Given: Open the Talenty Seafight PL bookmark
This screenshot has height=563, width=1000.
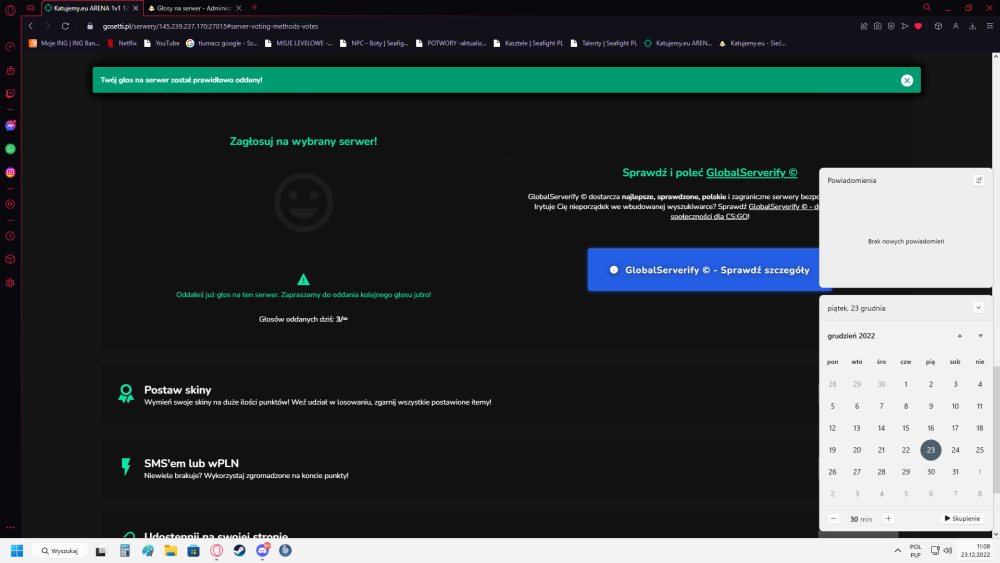Looking at the screenshot, I should (x=603, y=43).
